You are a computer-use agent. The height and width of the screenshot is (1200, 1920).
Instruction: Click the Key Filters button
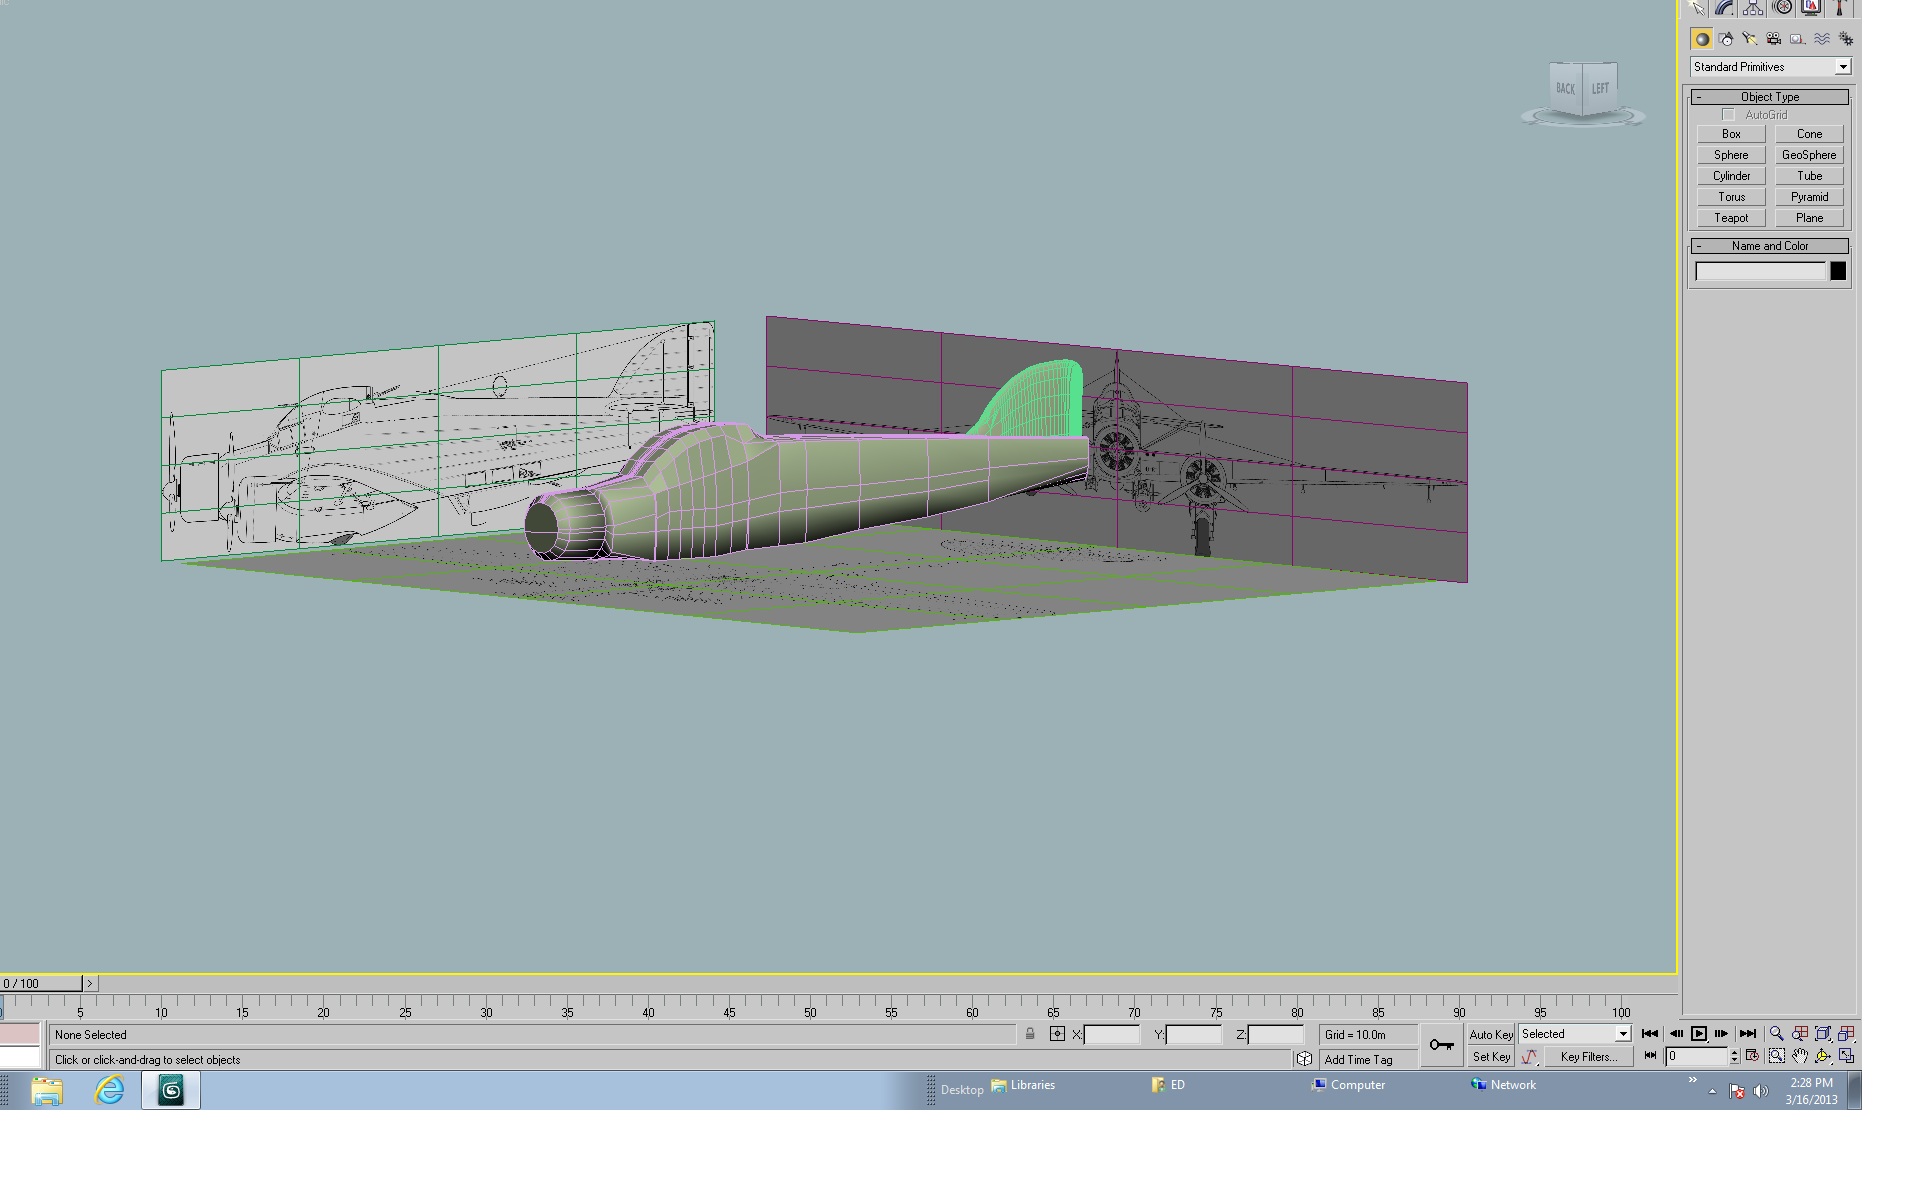(x=1588, y=1056)
